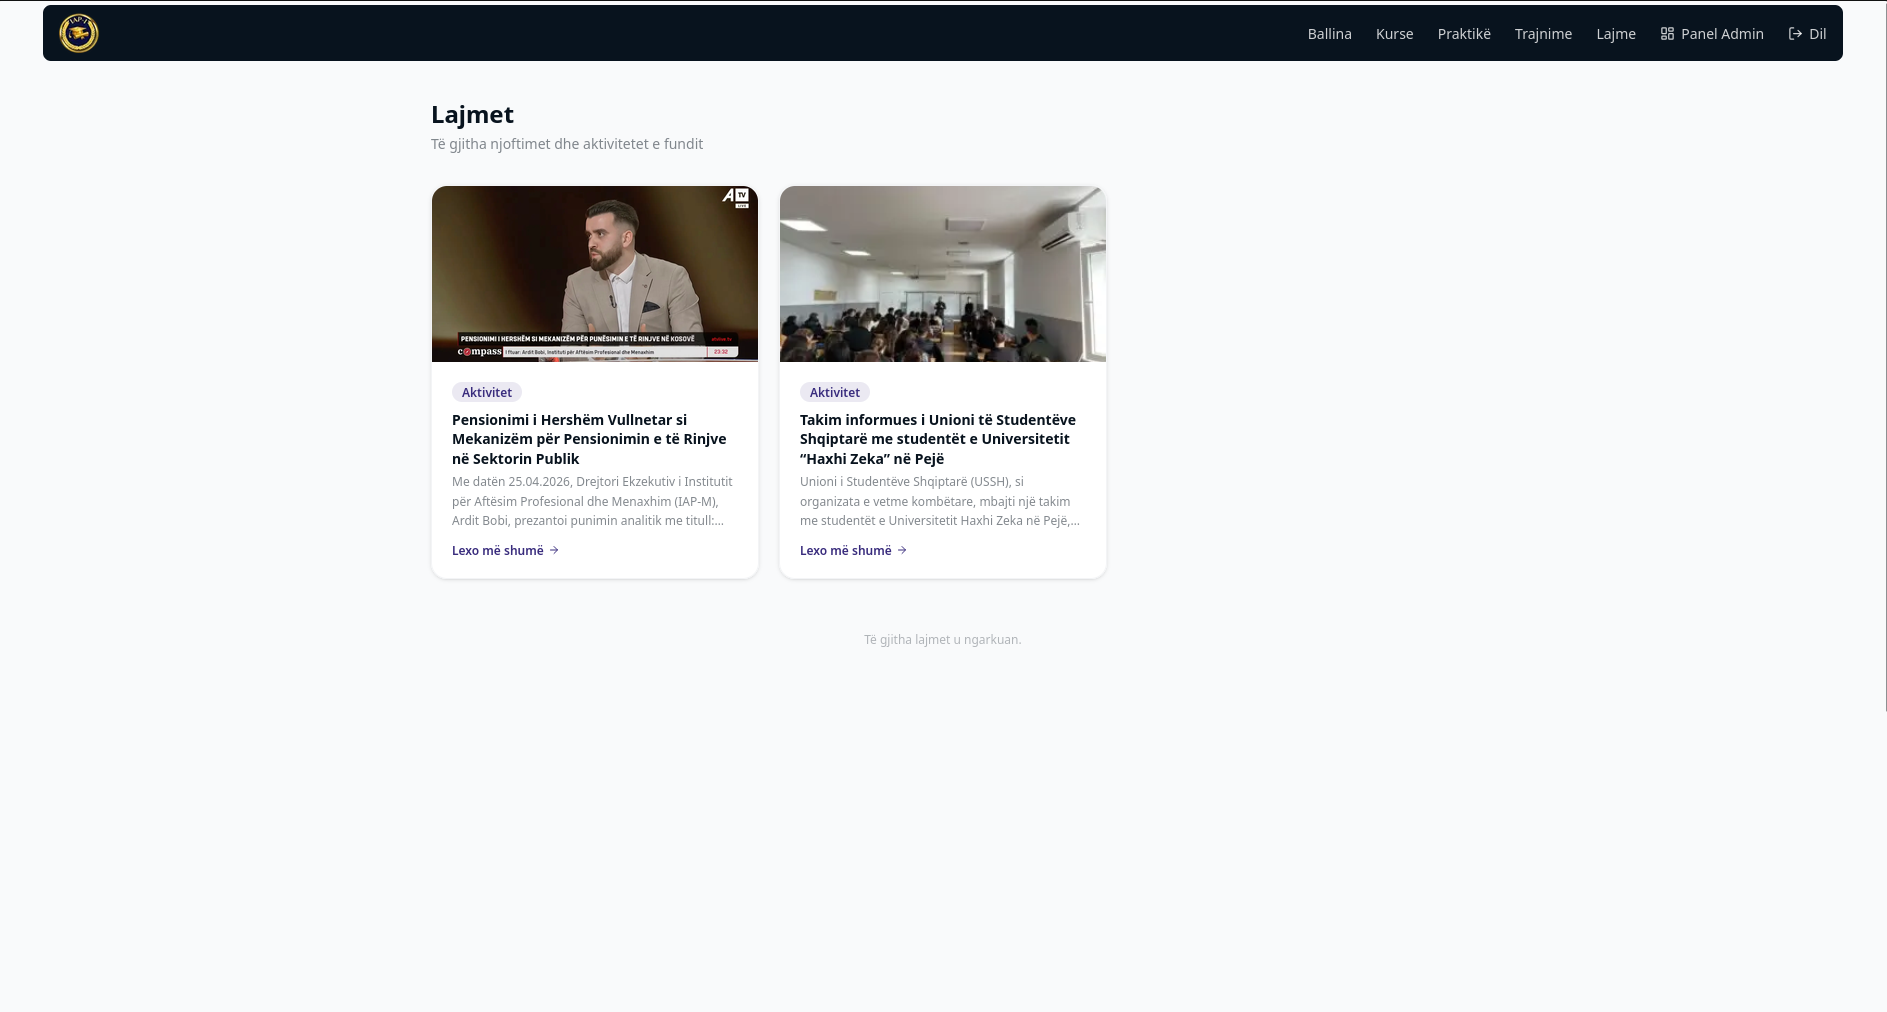Viewport: 1887px width, 1012px height.
Task: Open article titled Takim informues i Unioni
Action: (938, 439)
